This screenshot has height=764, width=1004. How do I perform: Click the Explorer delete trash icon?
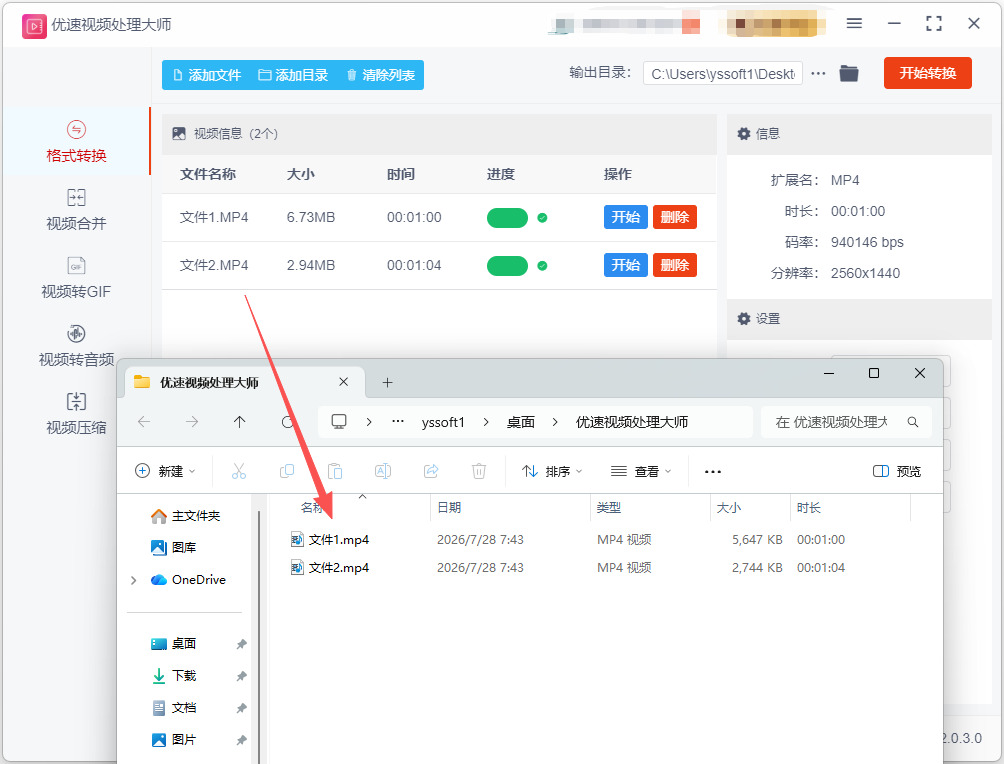pos(478,471)
